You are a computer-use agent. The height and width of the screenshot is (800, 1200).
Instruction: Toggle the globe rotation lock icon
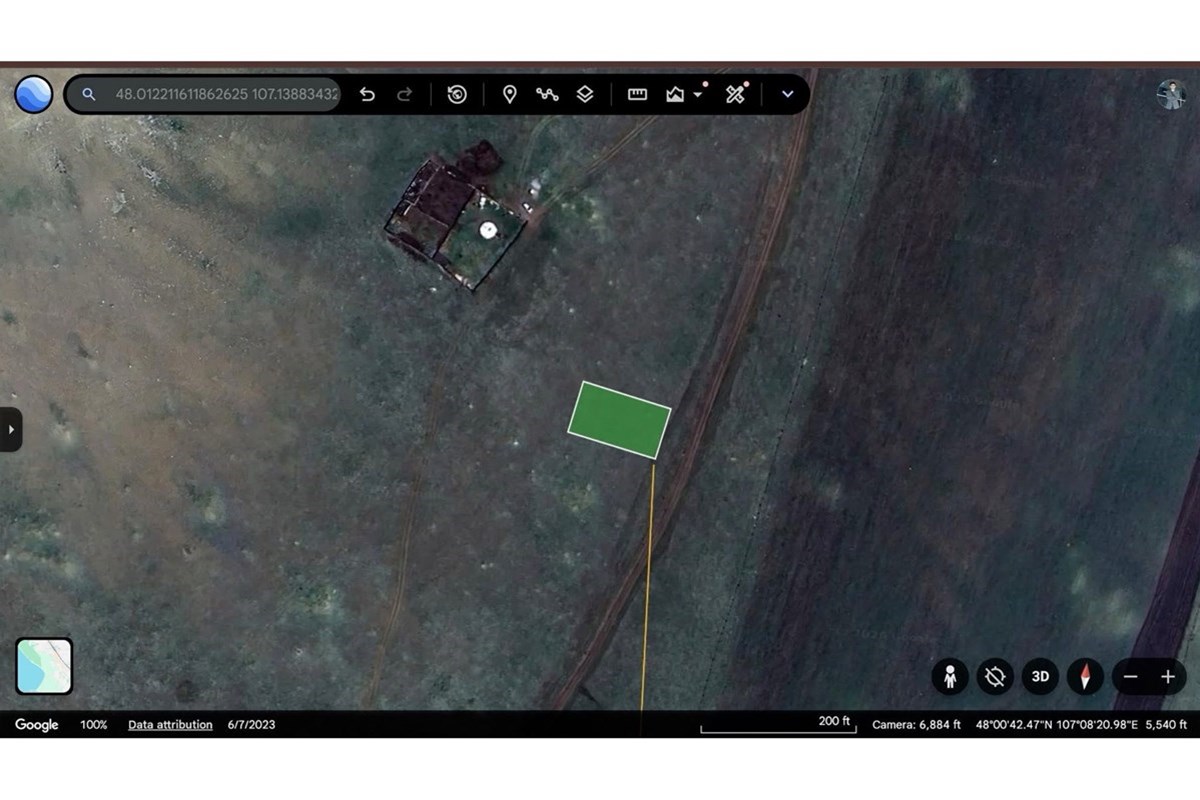pos(995,677)
